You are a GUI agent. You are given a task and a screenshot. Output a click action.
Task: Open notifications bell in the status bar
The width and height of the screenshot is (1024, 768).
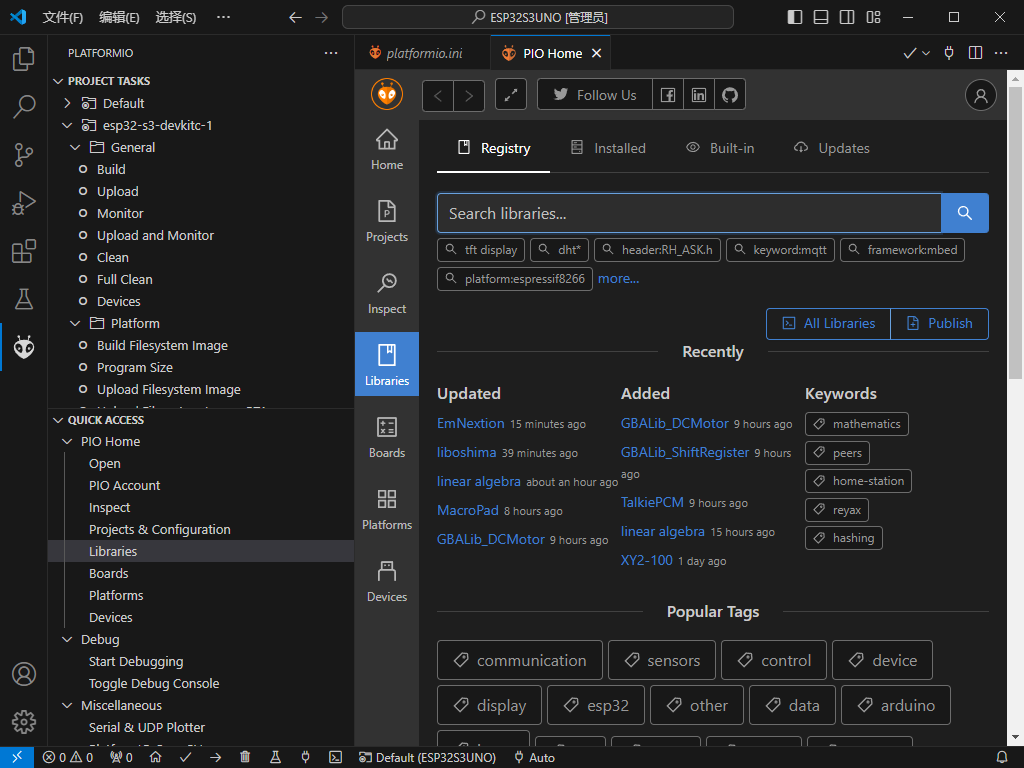pos(1001,757)
